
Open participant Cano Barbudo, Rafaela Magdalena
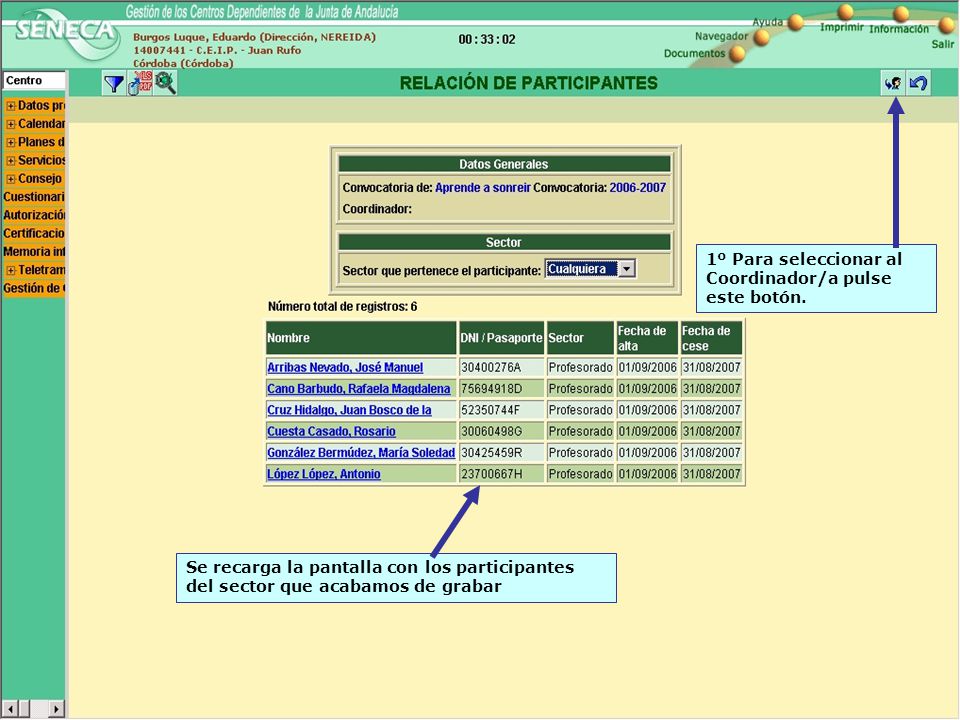pos(358,389)
